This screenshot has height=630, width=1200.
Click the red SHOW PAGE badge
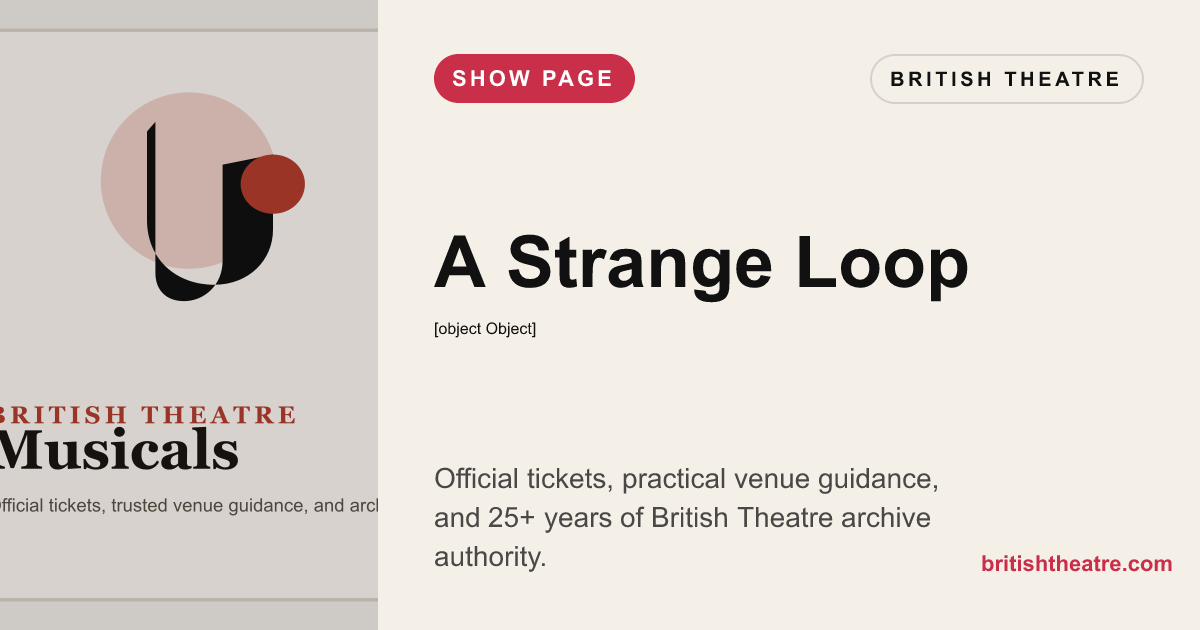534,79
